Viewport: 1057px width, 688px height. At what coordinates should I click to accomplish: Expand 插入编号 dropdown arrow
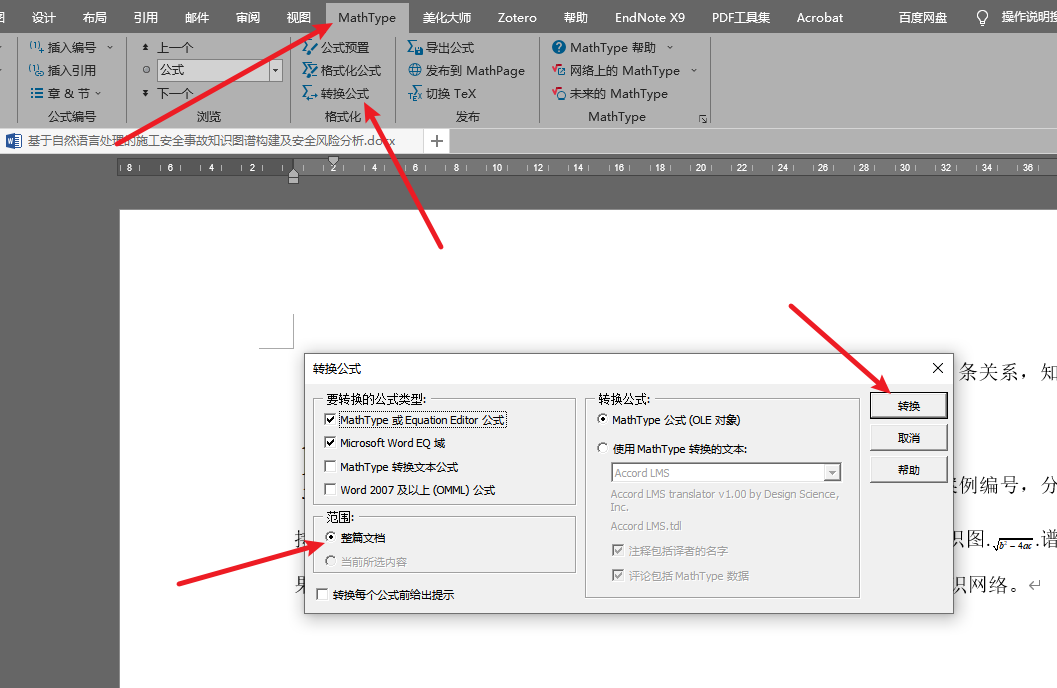click(110, 47)
